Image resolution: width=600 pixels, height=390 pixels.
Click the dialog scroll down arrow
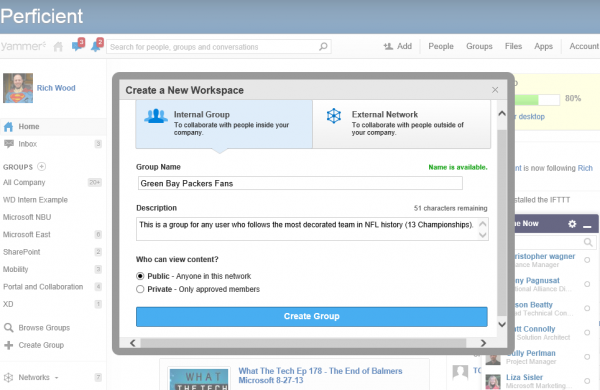(x=502, y=325)
